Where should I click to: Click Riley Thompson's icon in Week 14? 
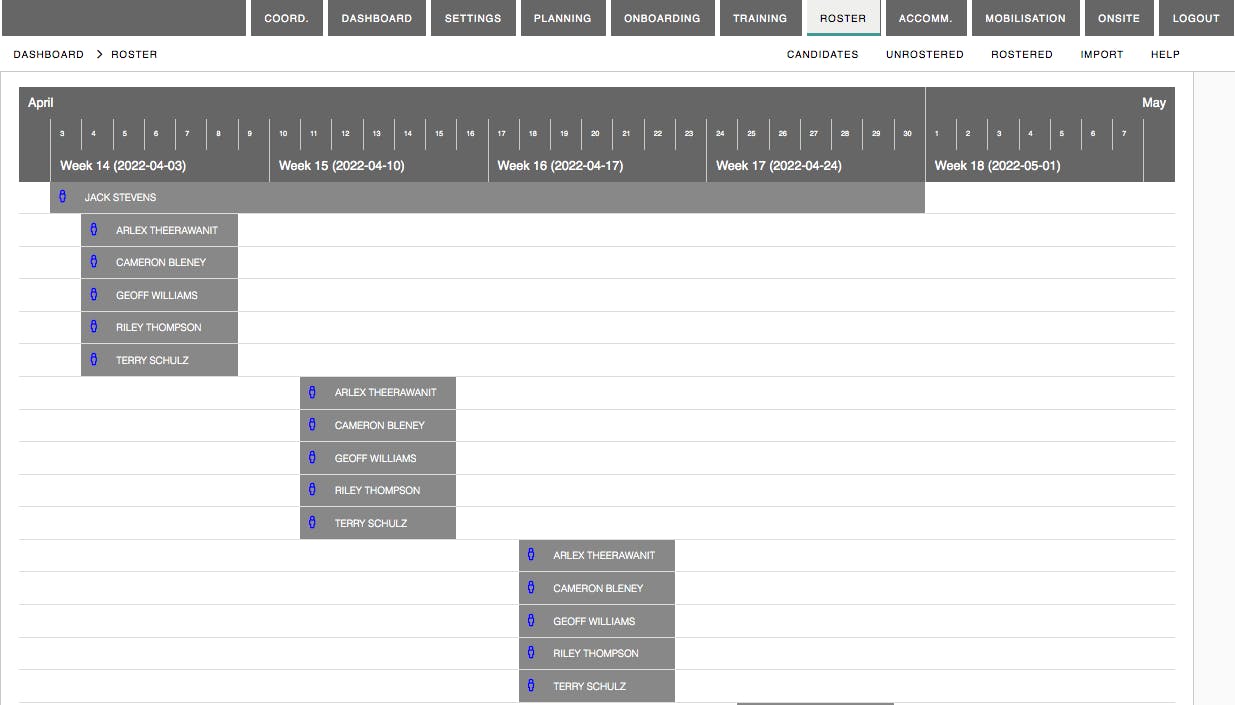tap(93, 327)
